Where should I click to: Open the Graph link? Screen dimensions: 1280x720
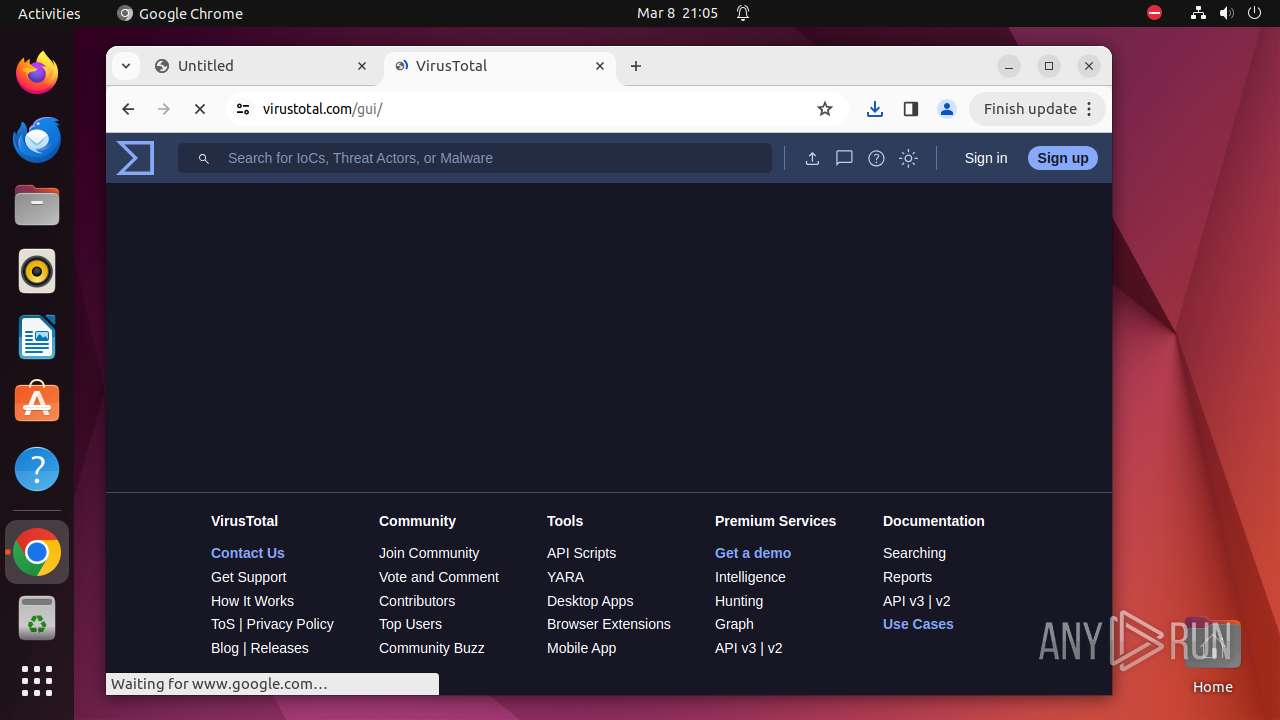click(x=734, y=624)
